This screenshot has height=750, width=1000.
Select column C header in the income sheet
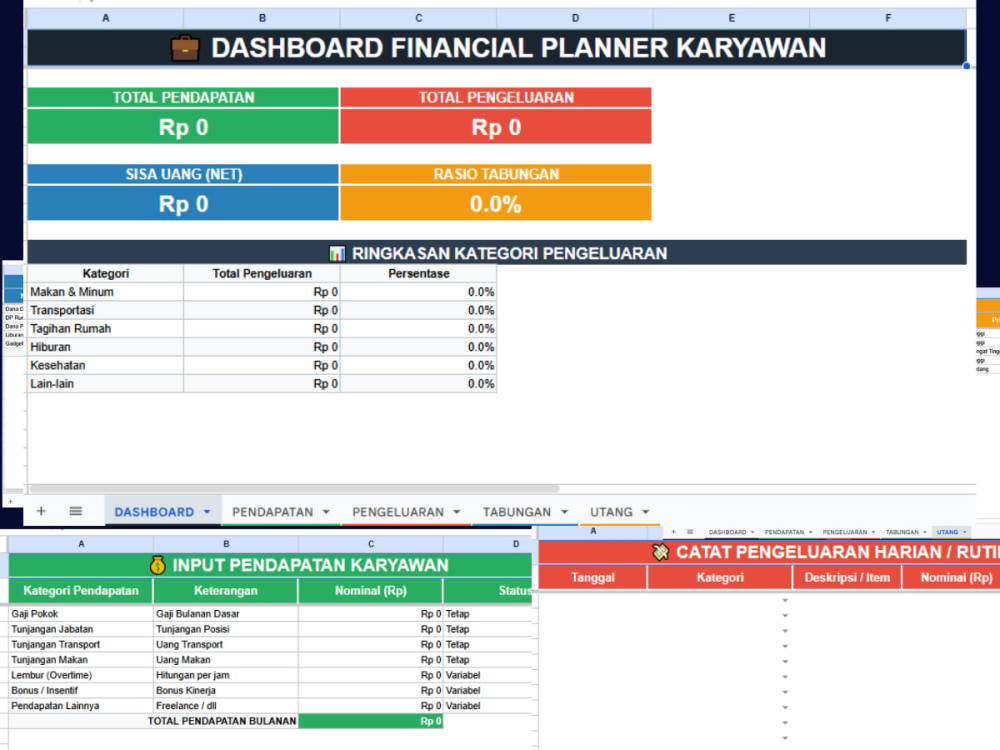pos(371,544)
